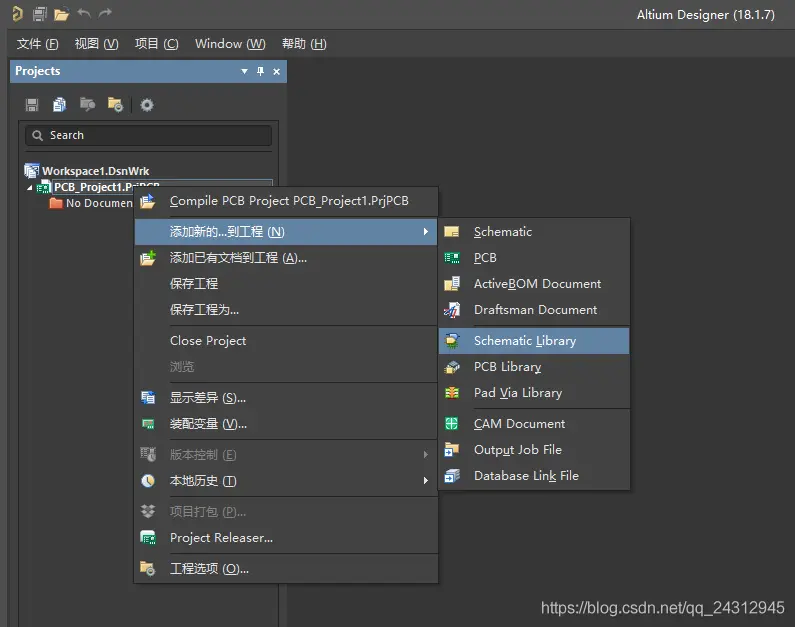Click the add existing document icon
This screenshot has height=627, width=795.
[148, 258]
